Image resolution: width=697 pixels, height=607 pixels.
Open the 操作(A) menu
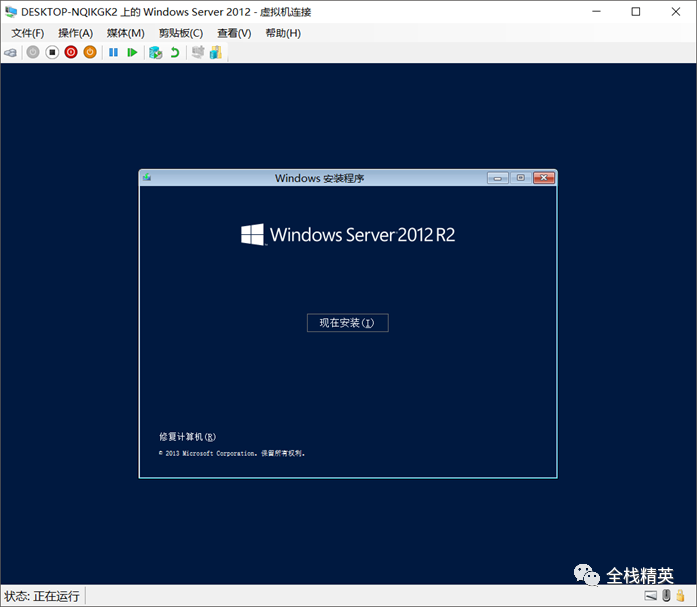76,33
